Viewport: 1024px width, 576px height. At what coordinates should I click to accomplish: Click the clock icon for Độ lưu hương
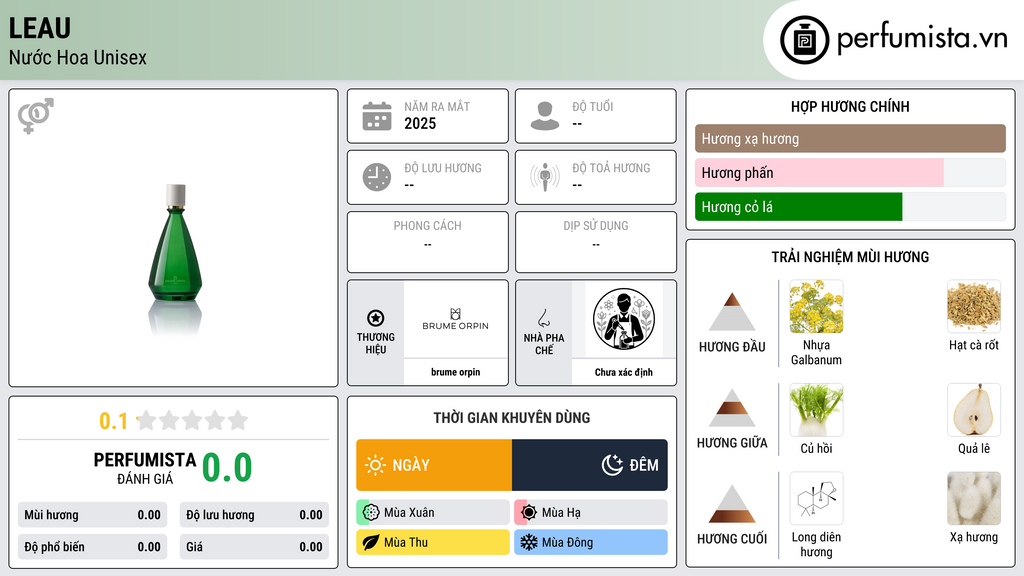pos(377,177)
